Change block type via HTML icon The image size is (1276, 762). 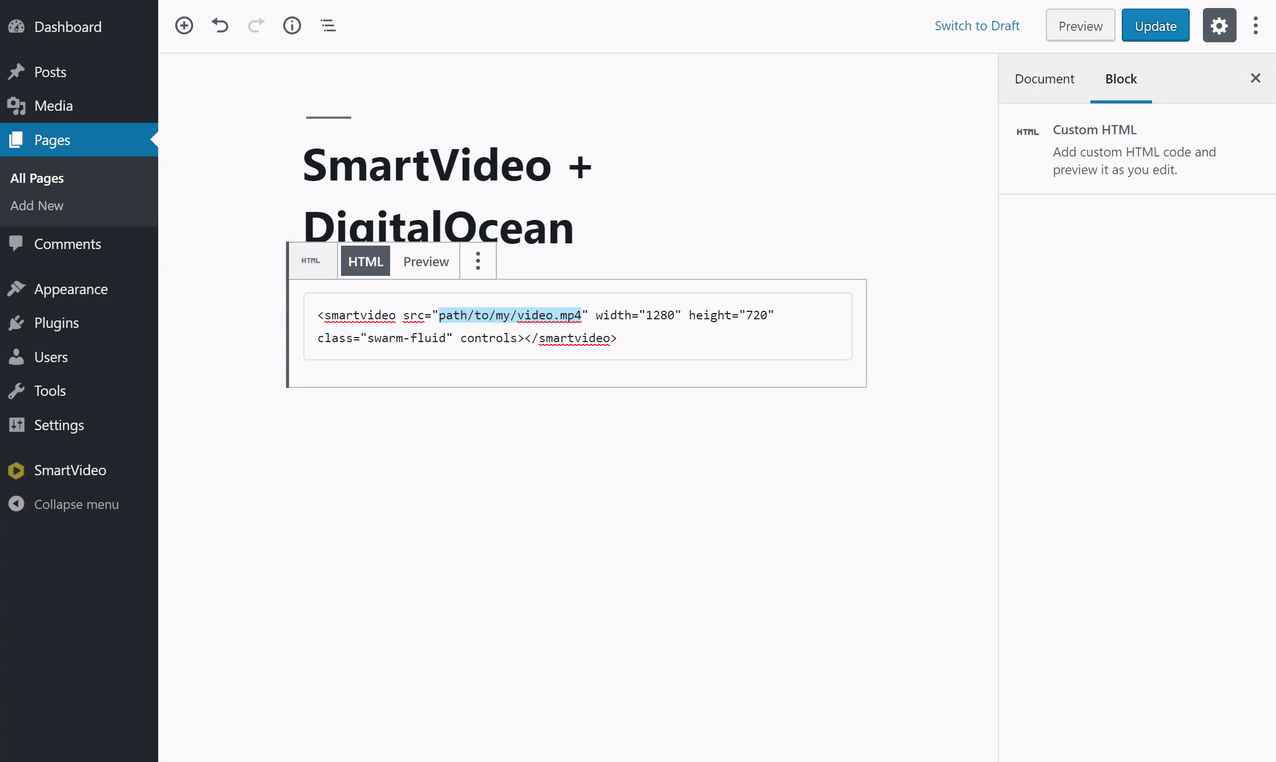pyautogui.click(x=311, y=261)
